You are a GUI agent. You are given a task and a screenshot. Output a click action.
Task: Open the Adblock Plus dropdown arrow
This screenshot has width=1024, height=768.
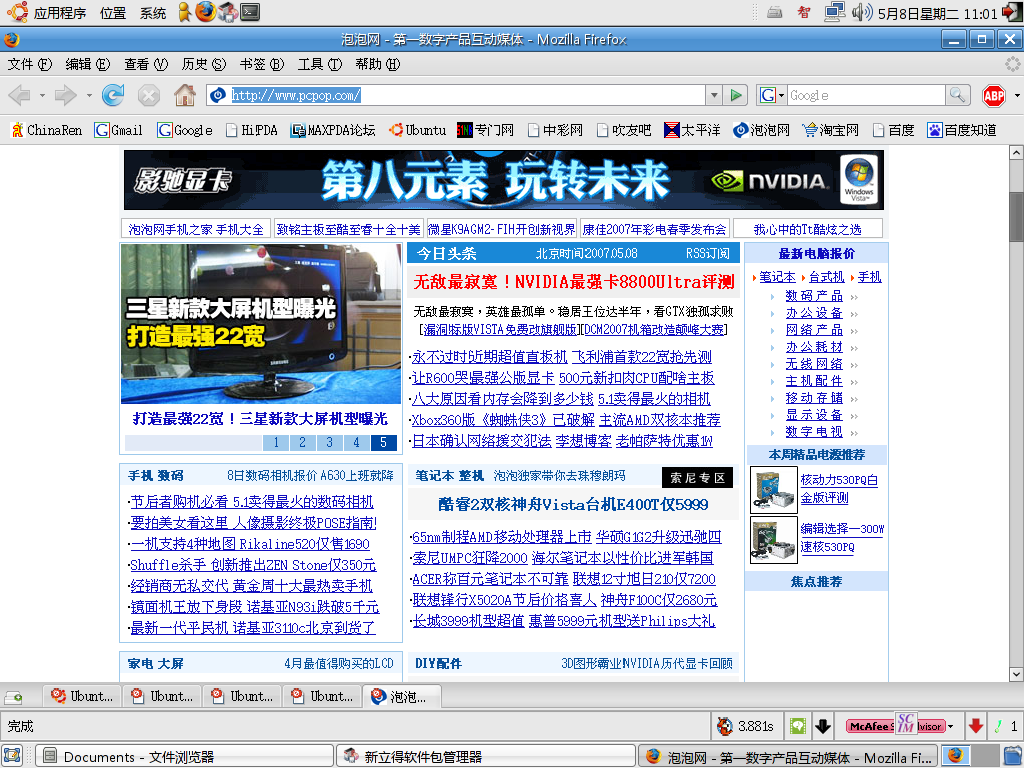tap(1017, 95)
